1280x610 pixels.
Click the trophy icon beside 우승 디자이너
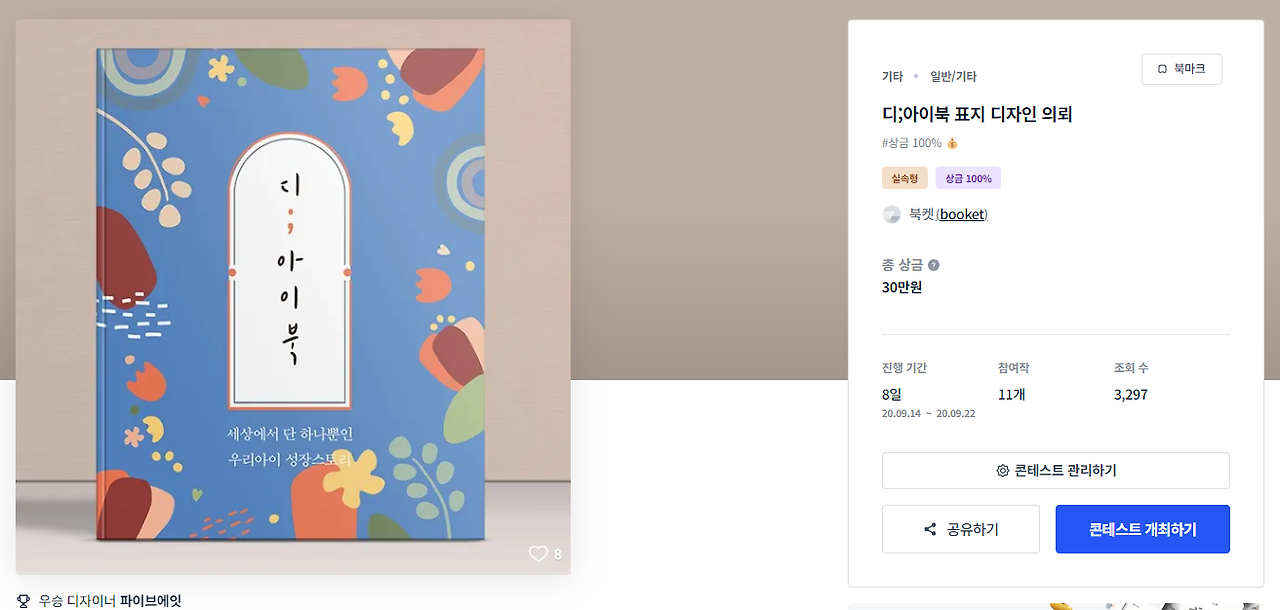click(24, 601)
